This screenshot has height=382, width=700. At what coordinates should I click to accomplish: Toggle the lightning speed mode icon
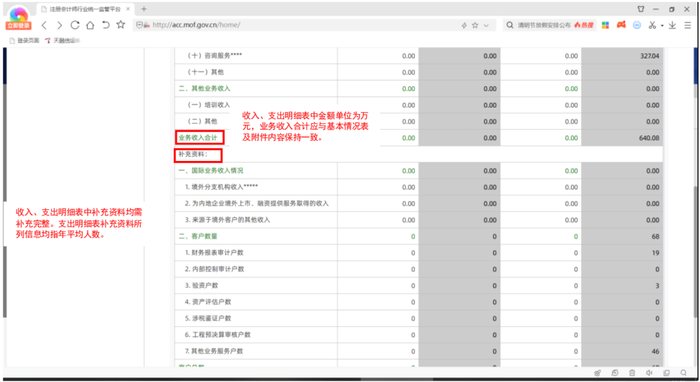point(464,25)
